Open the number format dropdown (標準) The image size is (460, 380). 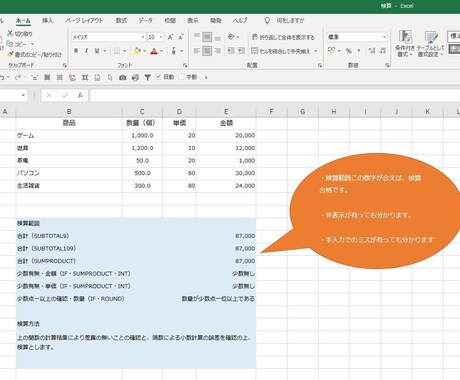coord(384,37)
